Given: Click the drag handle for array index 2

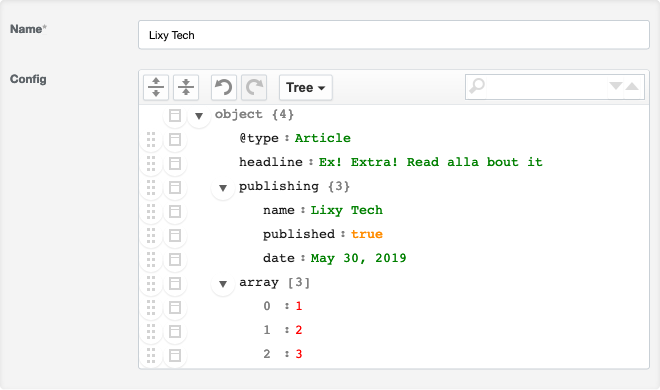Looking at the screenshot, I should (151, 355).
